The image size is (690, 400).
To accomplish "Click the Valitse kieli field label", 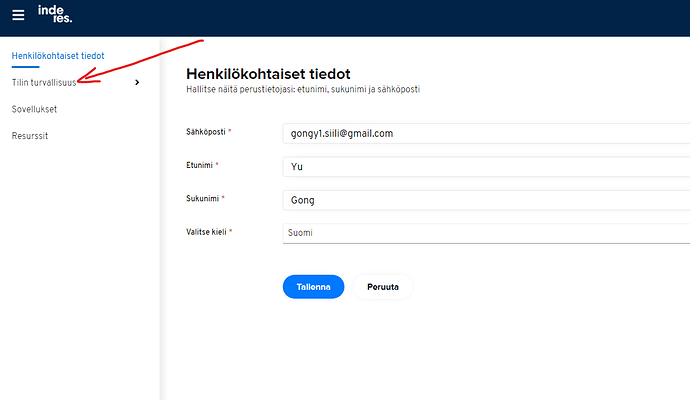I will [207, 231].
